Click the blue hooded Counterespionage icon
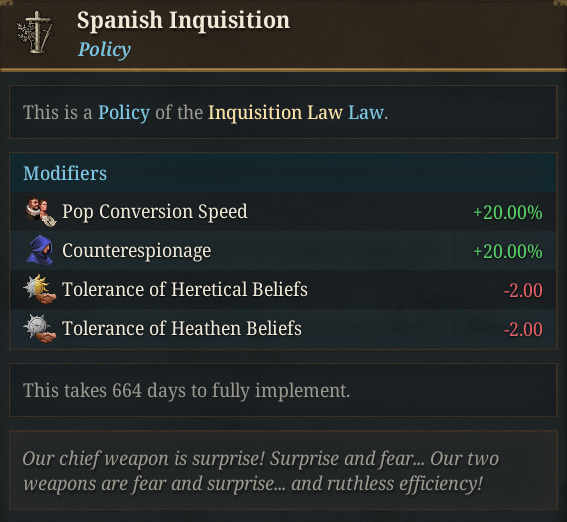 click(40, 251)
